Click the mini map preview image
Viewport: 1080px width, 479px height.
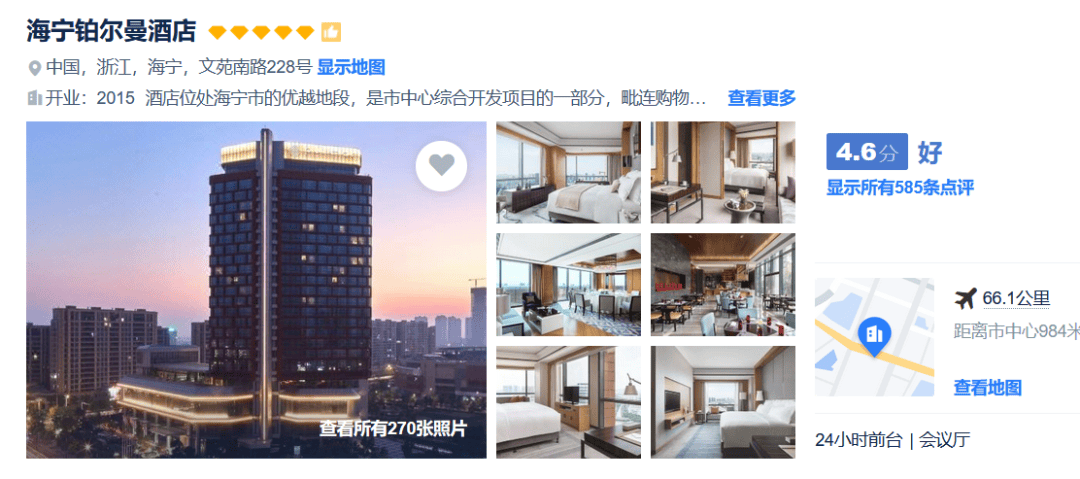click(875, 337)
